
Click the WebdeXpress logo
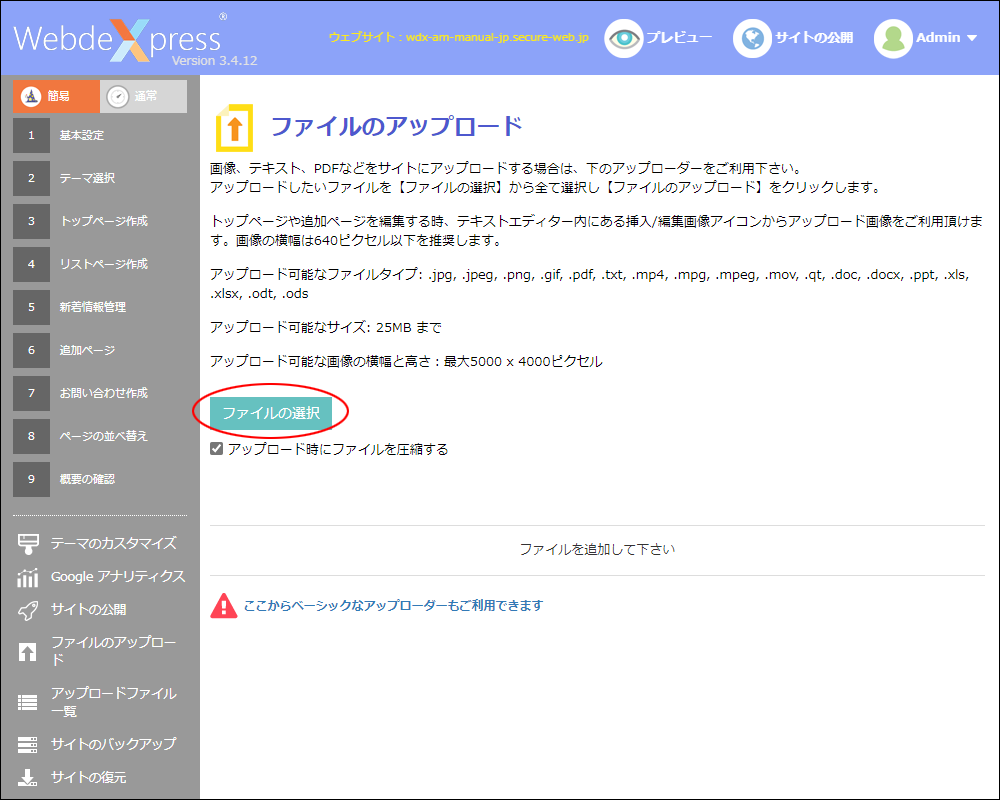(x=120, y=38)
